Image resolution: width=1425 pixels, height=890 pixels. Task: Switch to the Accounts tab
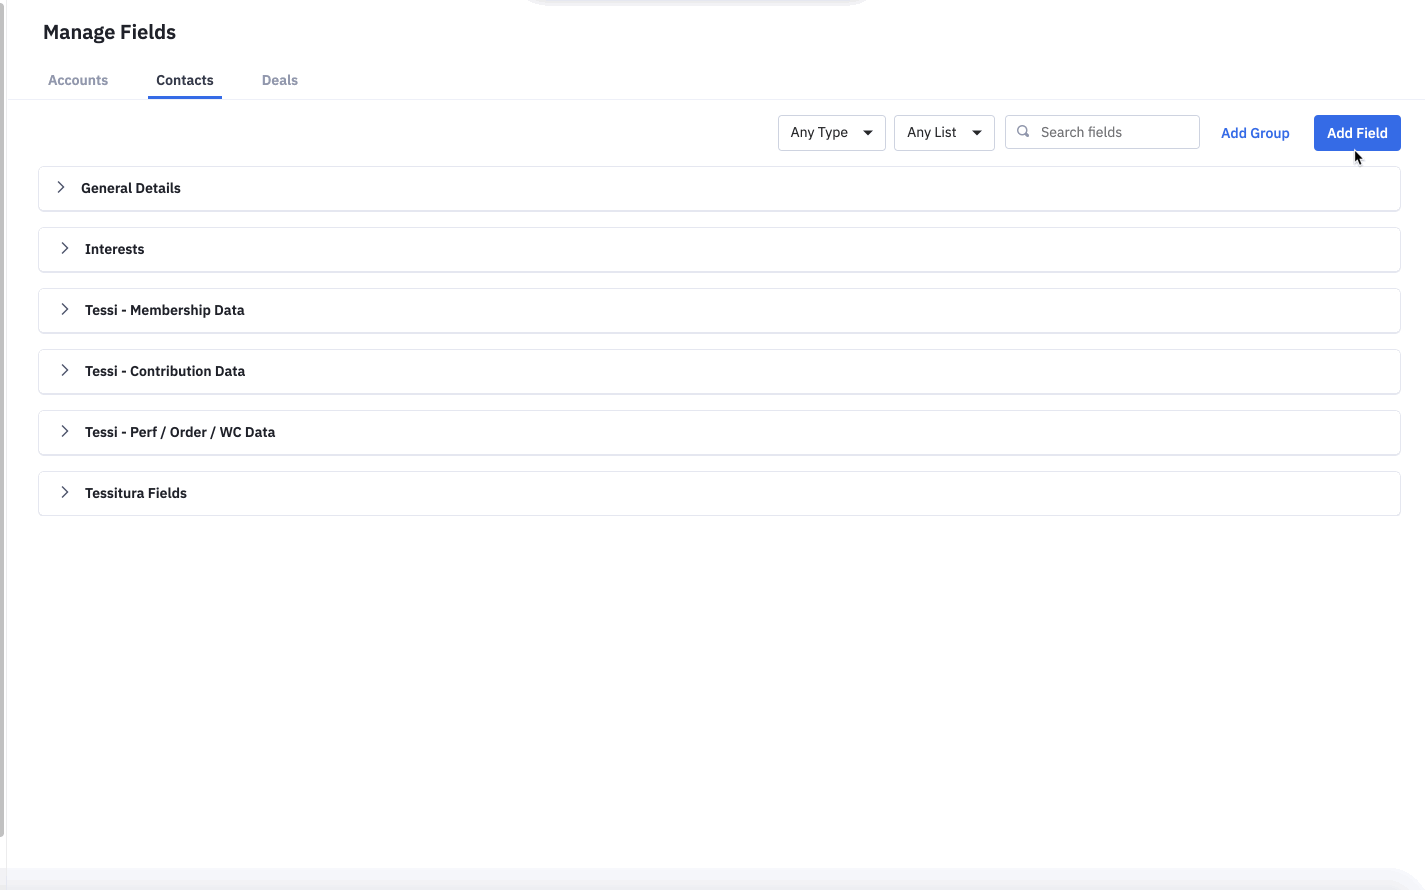[x=78, y=80]
